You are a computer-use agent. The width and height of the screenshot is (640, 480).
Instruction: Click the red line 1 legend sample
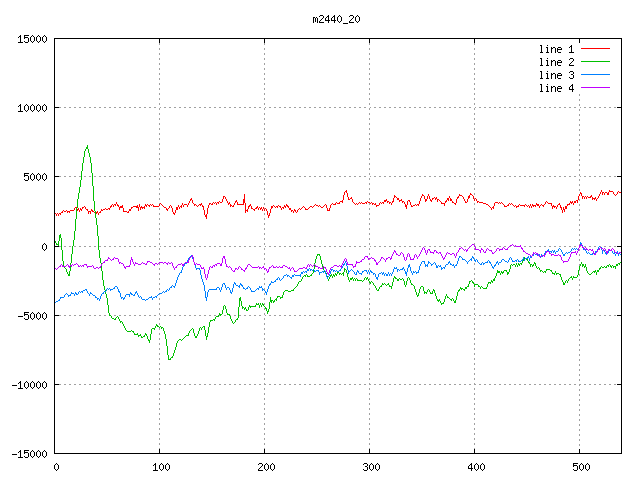[596, 49]
